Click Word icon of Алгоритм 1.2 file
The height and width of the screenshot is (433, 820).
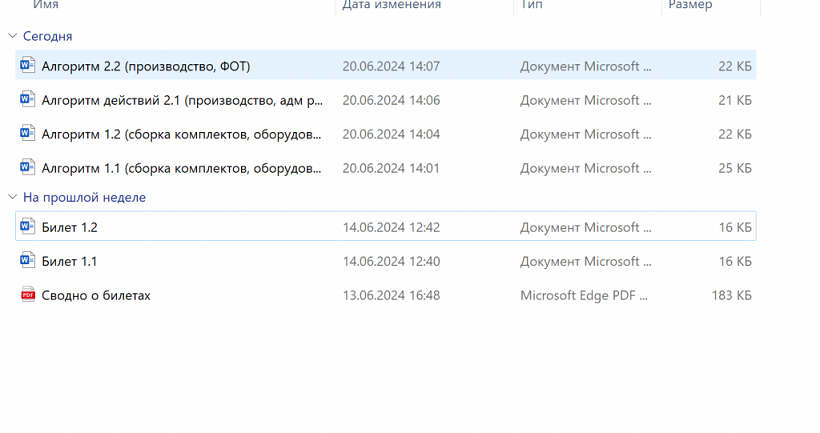[x=27, y=134]
